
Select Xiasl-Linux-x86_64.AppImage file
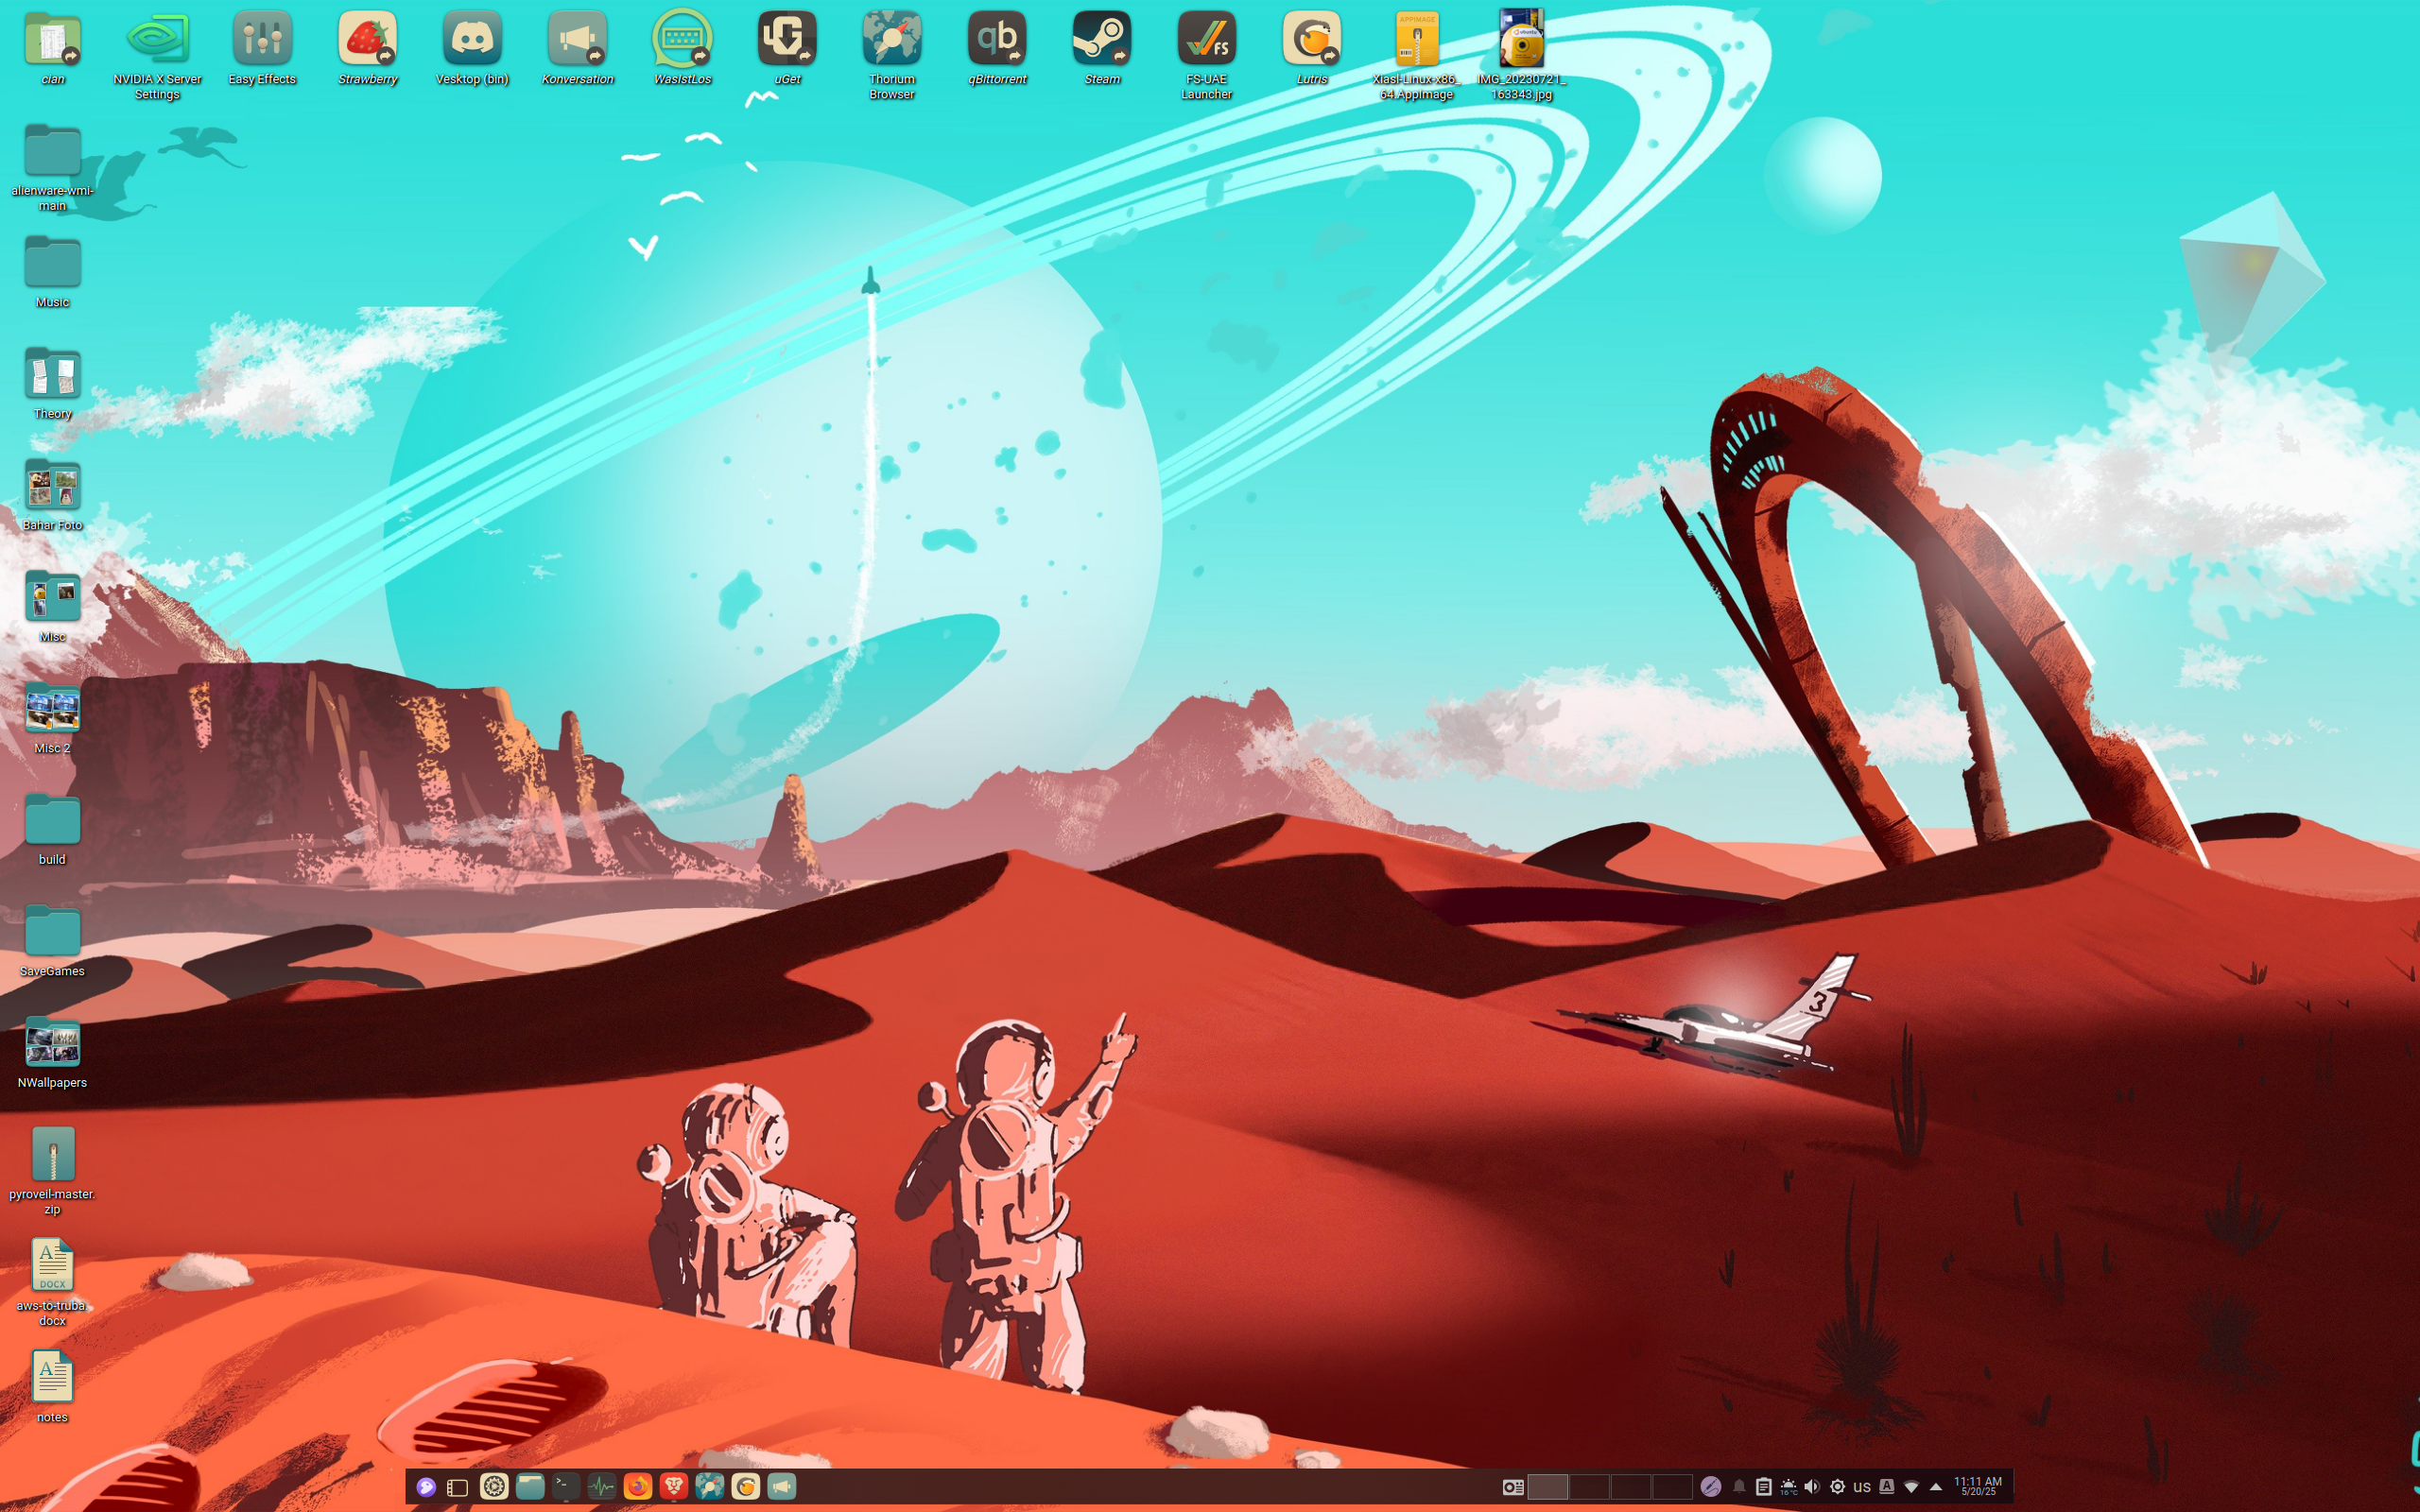1417,55
